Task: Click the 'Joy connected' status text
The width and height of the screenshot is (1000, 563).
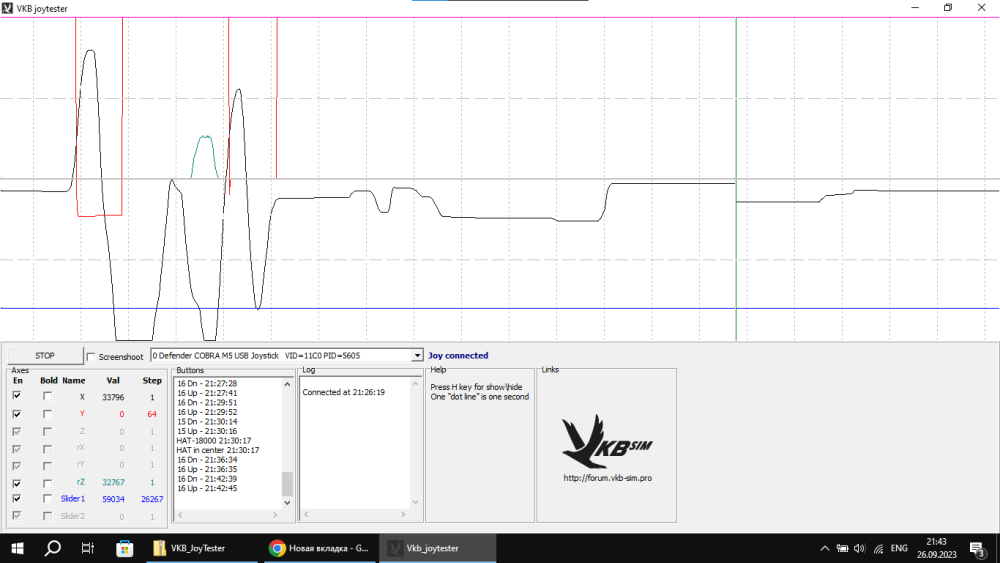Action: tap(458, 356)
